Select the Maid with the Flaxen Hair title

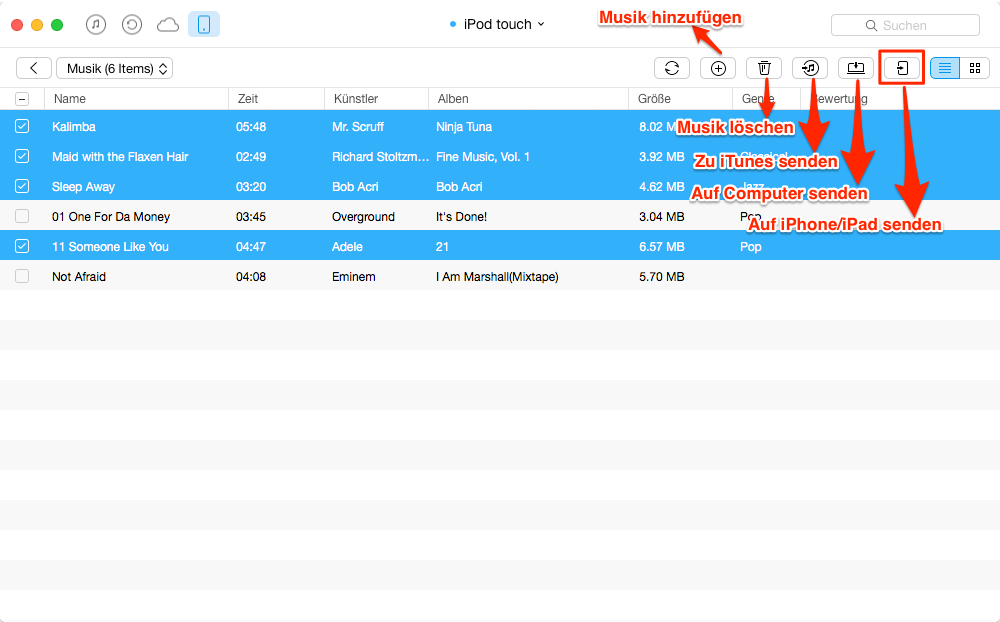pyautogui.click(x=120, y=157)
